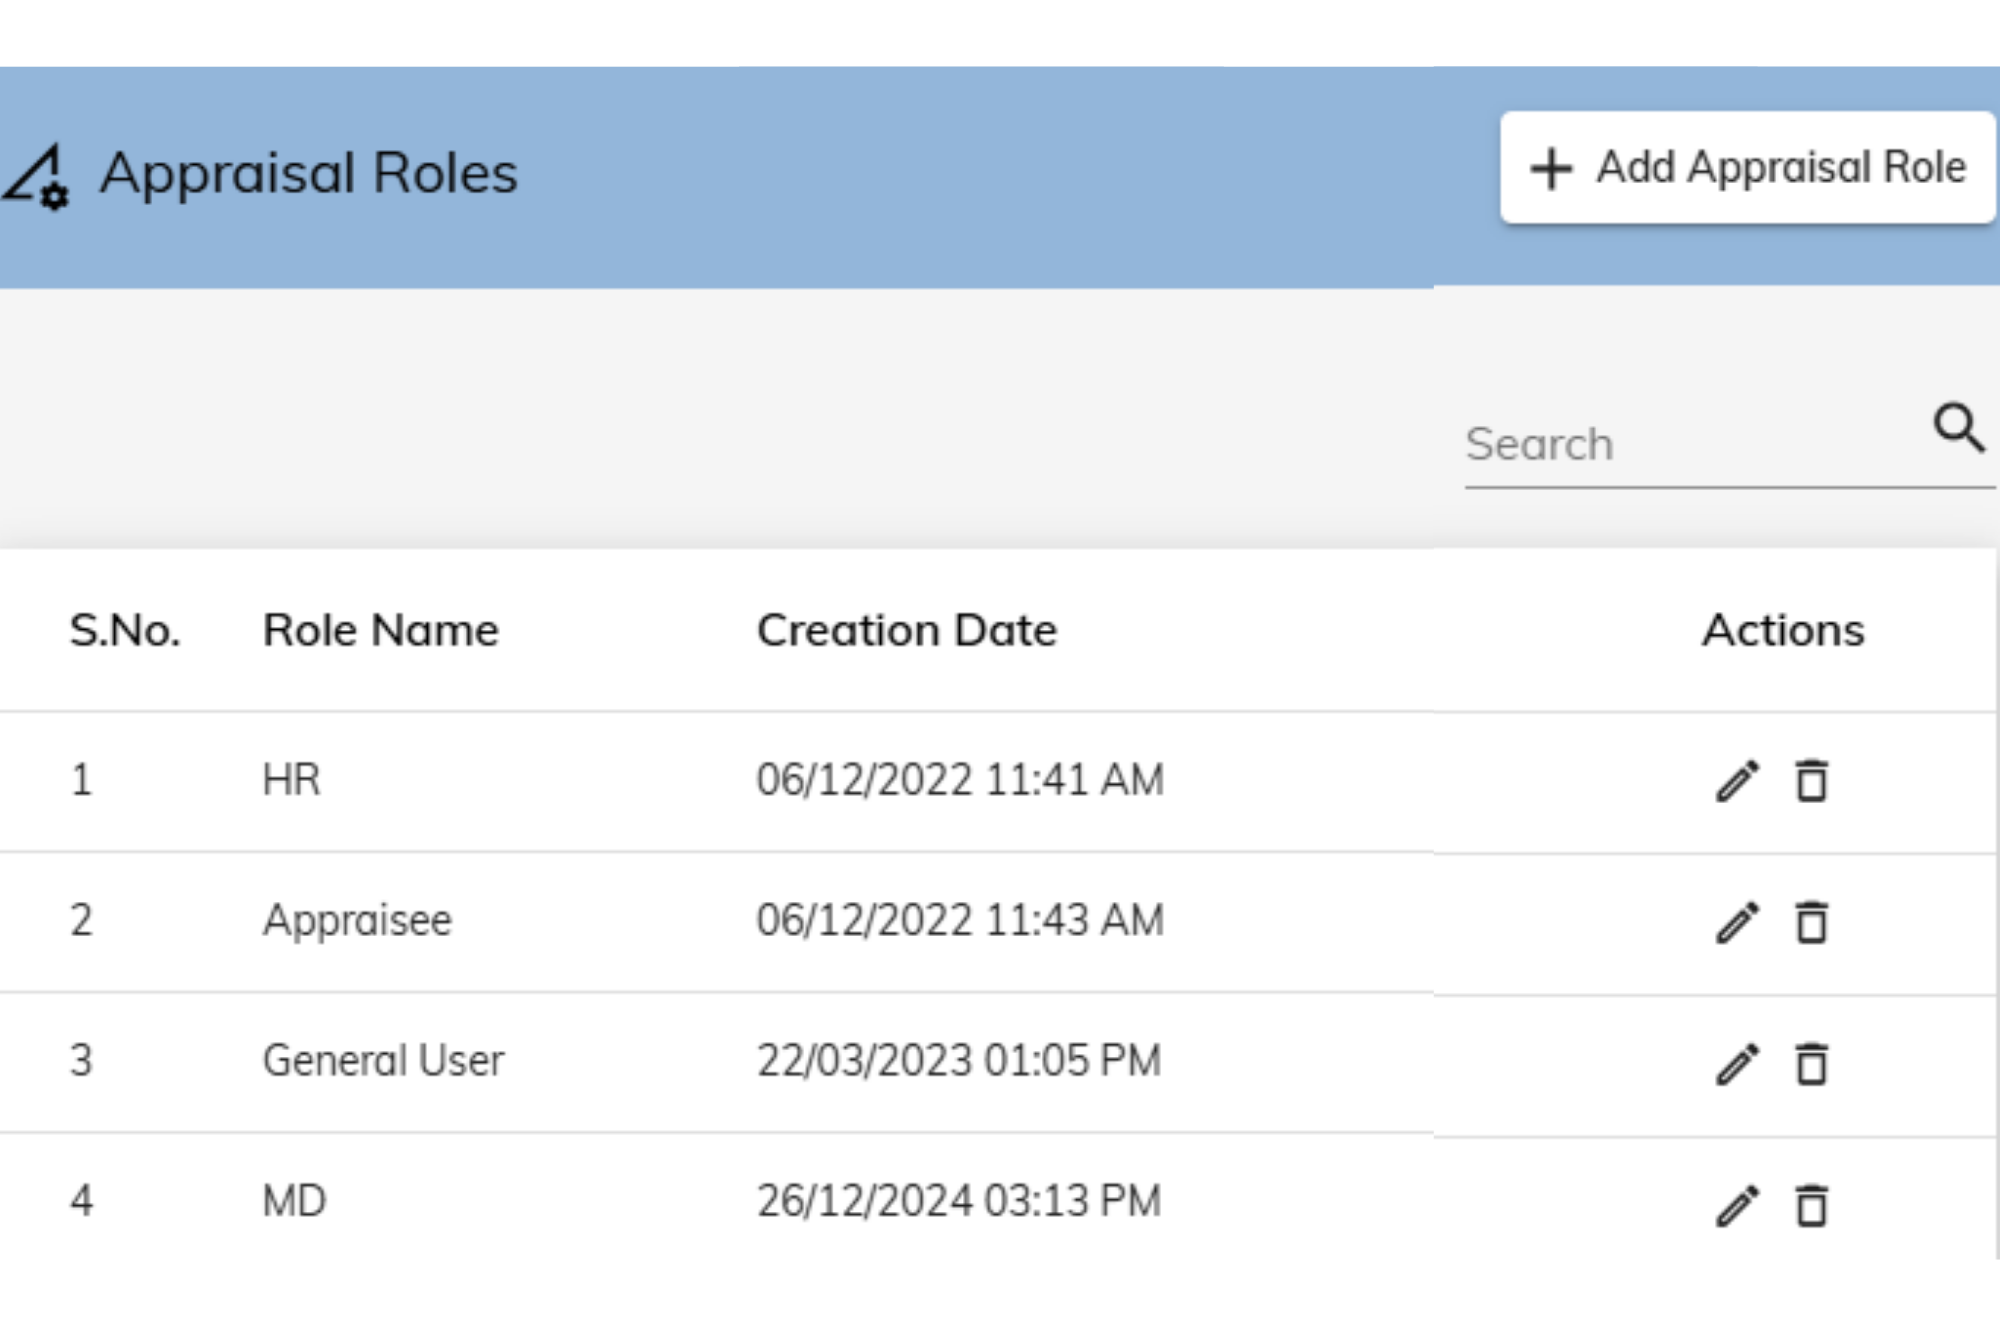Delete the MD role
The height and width of the screenshot is (1326, 2000).
coord(1811,1205)
